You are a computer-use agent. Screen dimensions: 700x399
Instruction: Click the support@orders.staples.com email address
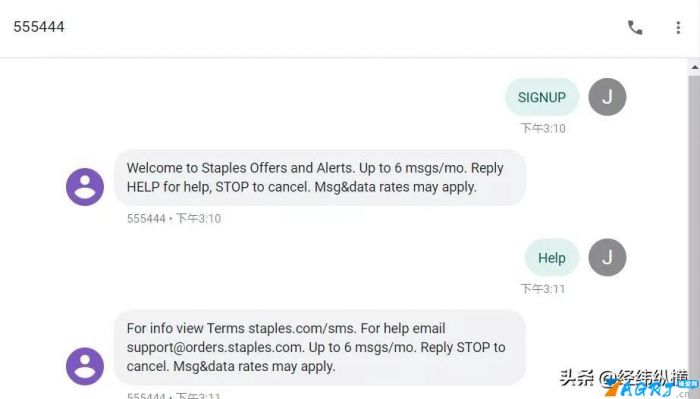(215, 347)
